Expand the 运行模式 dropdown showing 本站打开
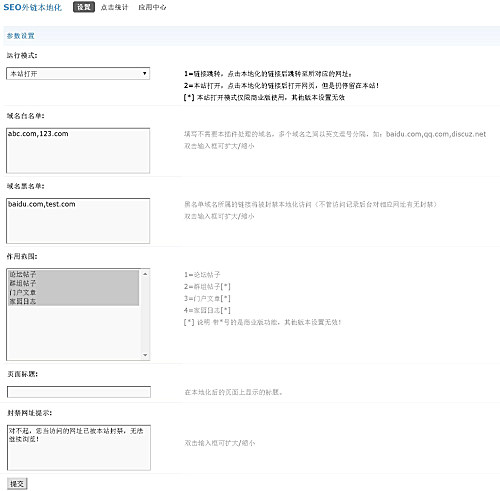Viewport: 500px width, 491px height. pyautogui.click(x=78, y=73)
